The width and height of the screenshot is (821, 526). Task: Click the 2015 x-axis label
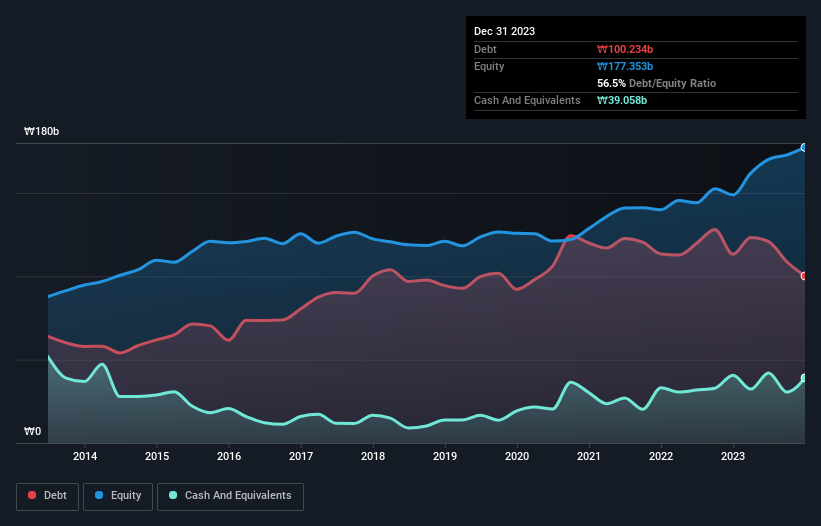(x=157, y=456)
